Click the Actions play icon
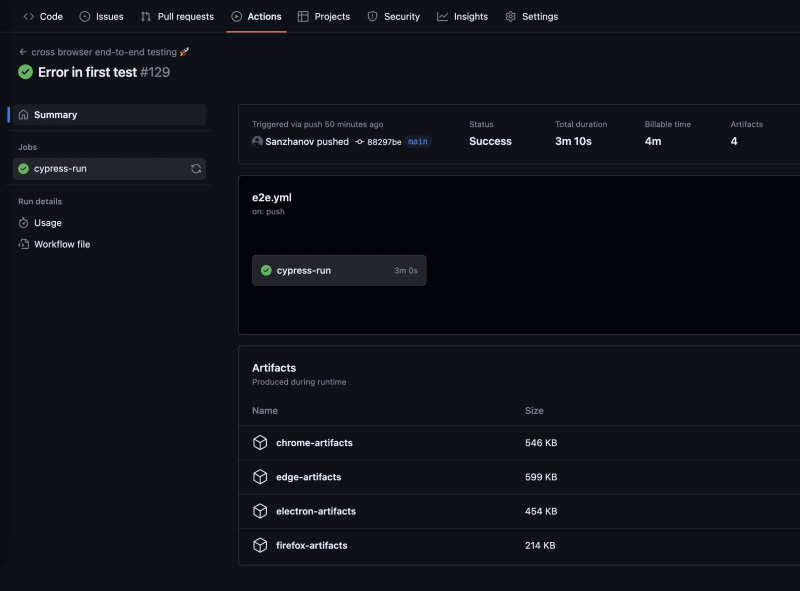The height and width of the screenshot is (591, 800). point(236,16)
